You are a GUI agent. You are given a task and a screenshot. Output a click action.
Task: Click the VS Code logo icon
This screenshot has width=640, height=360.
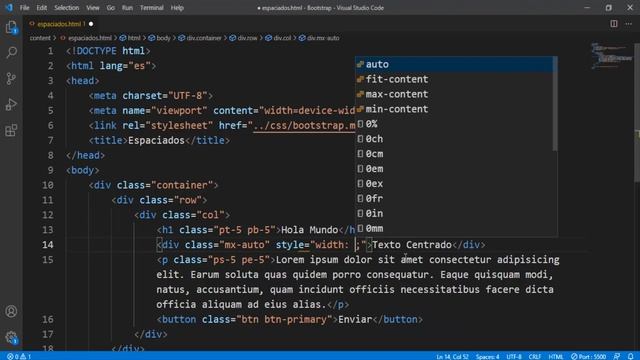[9, 8]
